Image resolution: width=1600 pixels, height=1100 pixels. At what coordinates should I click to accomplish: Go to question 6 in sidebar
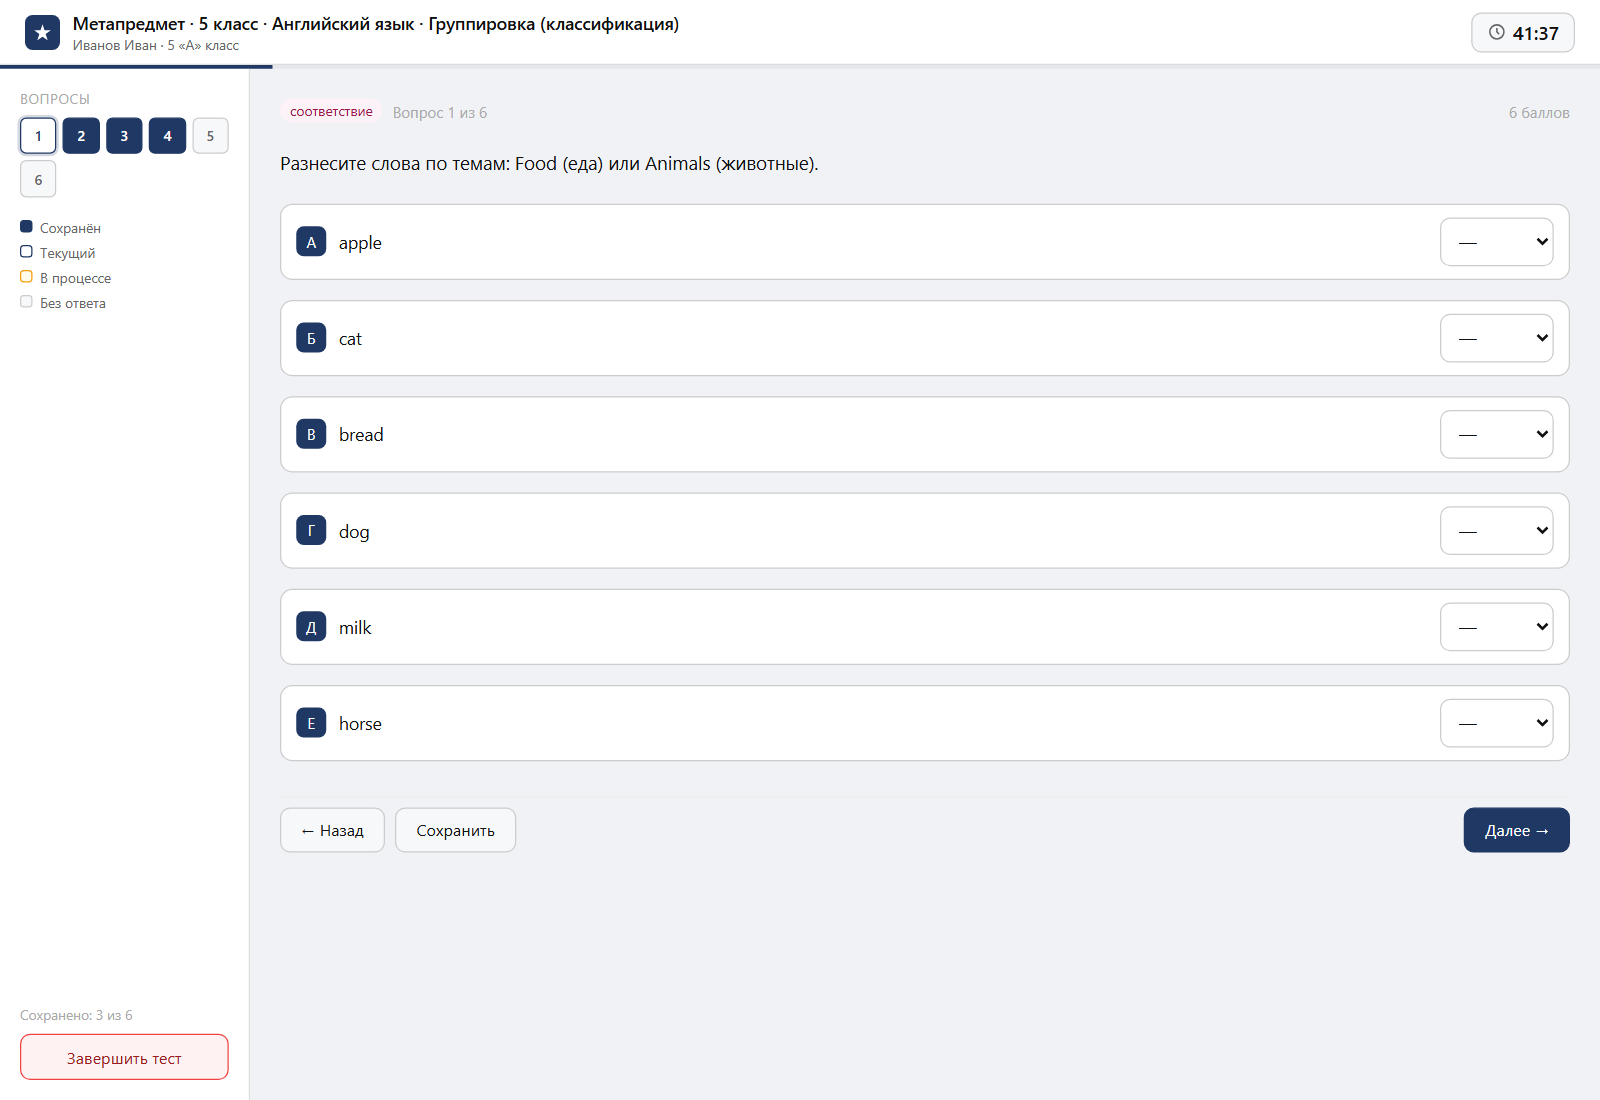click(x=38, y=180)
